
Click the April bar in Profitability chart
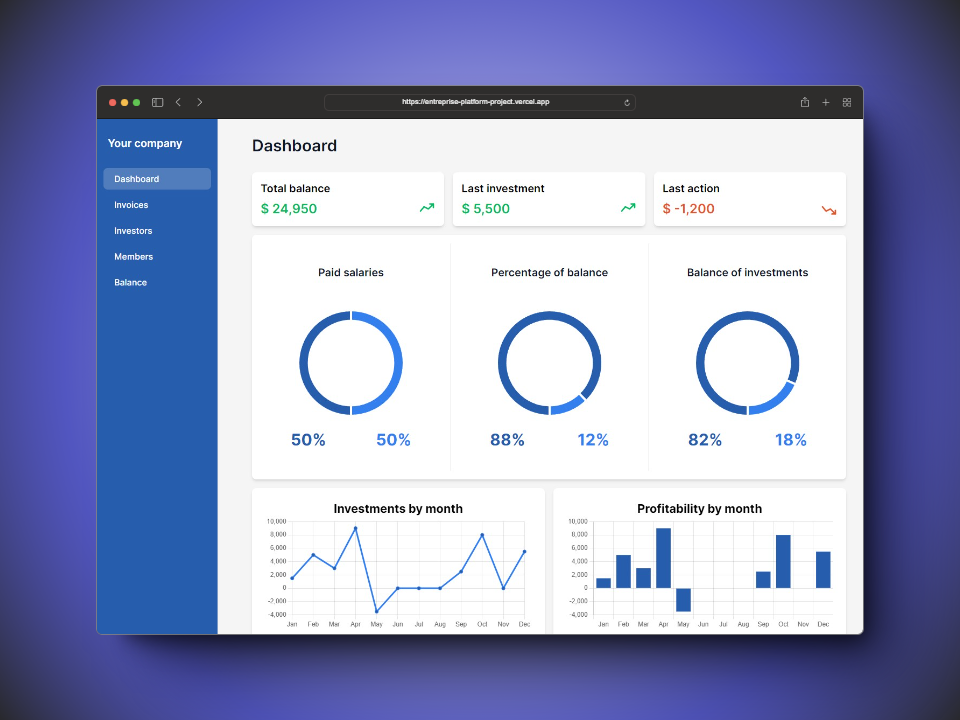(x=663, y=558)
